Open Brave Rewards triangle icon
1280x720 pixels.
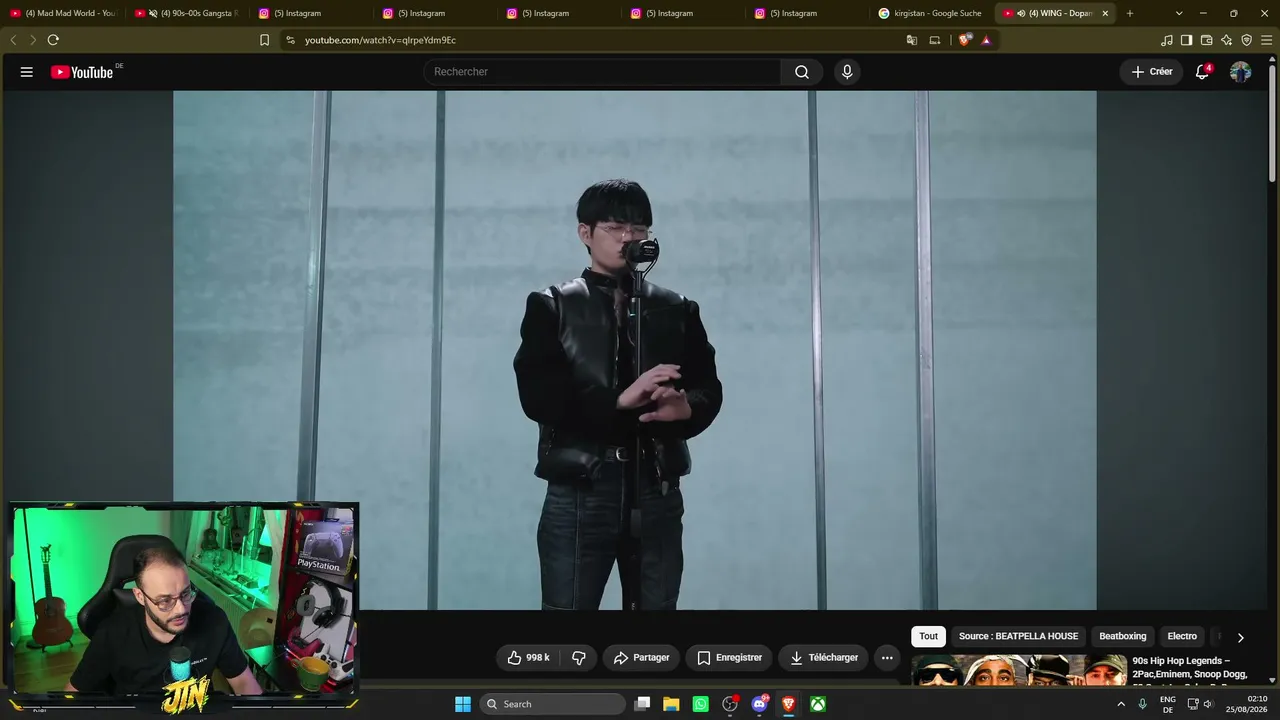[x=986, y=40]
